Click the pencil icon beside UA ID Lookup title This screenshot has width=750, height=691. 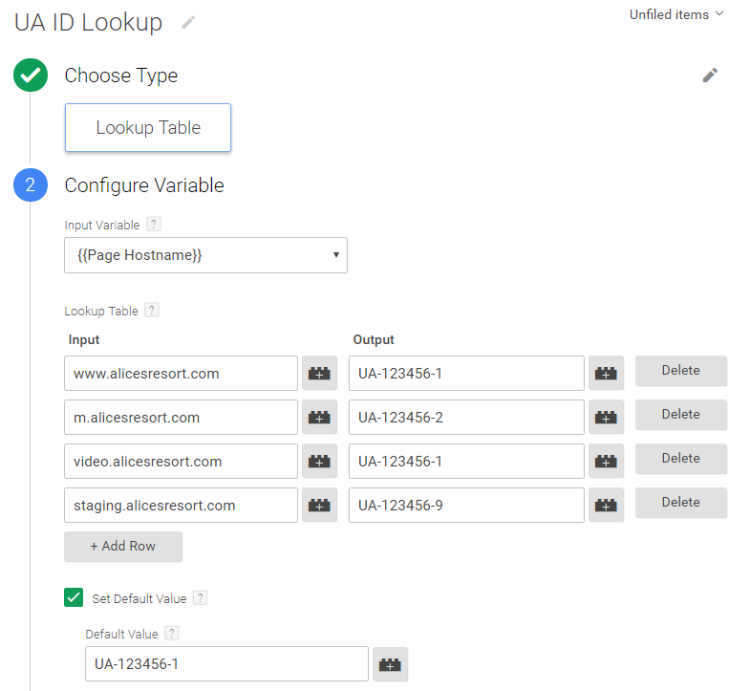[188, 22]
